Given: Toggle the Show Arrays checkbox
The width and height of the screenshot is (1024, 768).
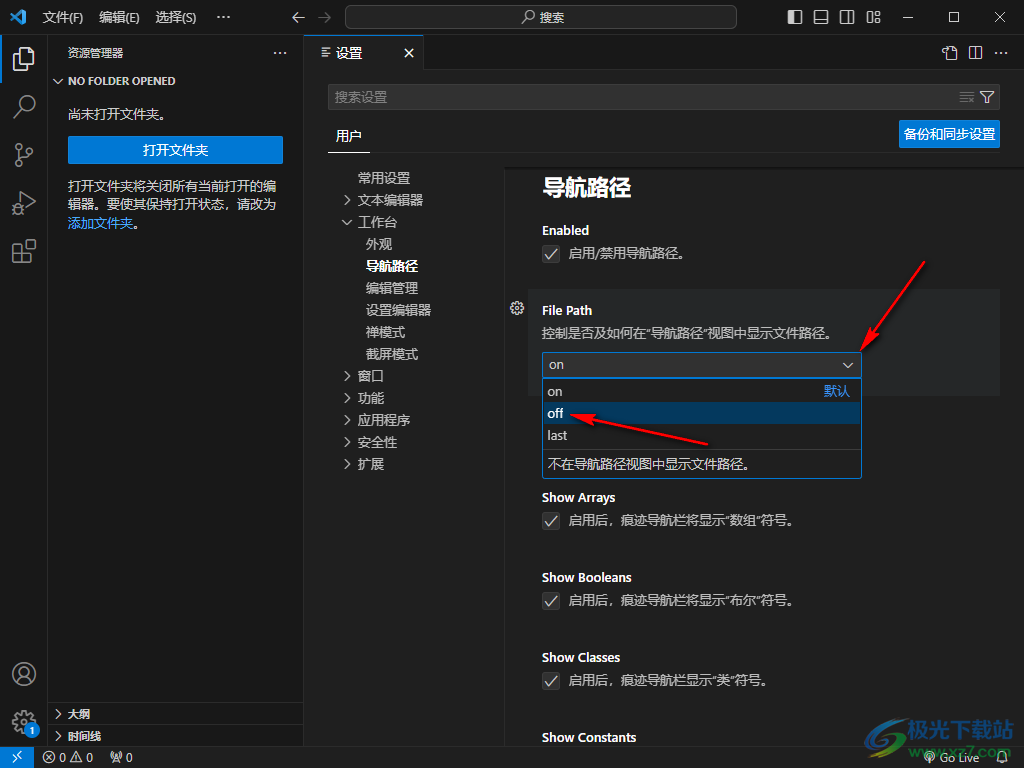Looking at the screenshot, I should [x=551, y=521].
